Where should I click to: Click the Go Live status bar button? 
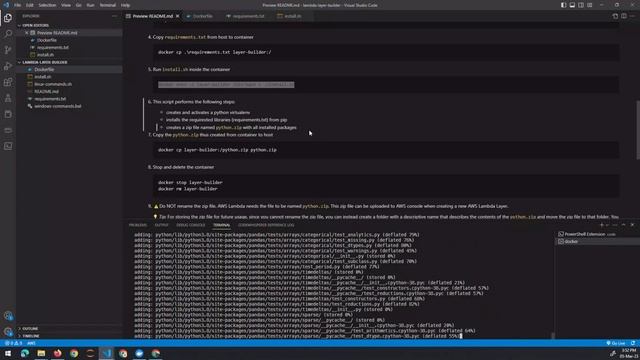click(x=616, y=343)
